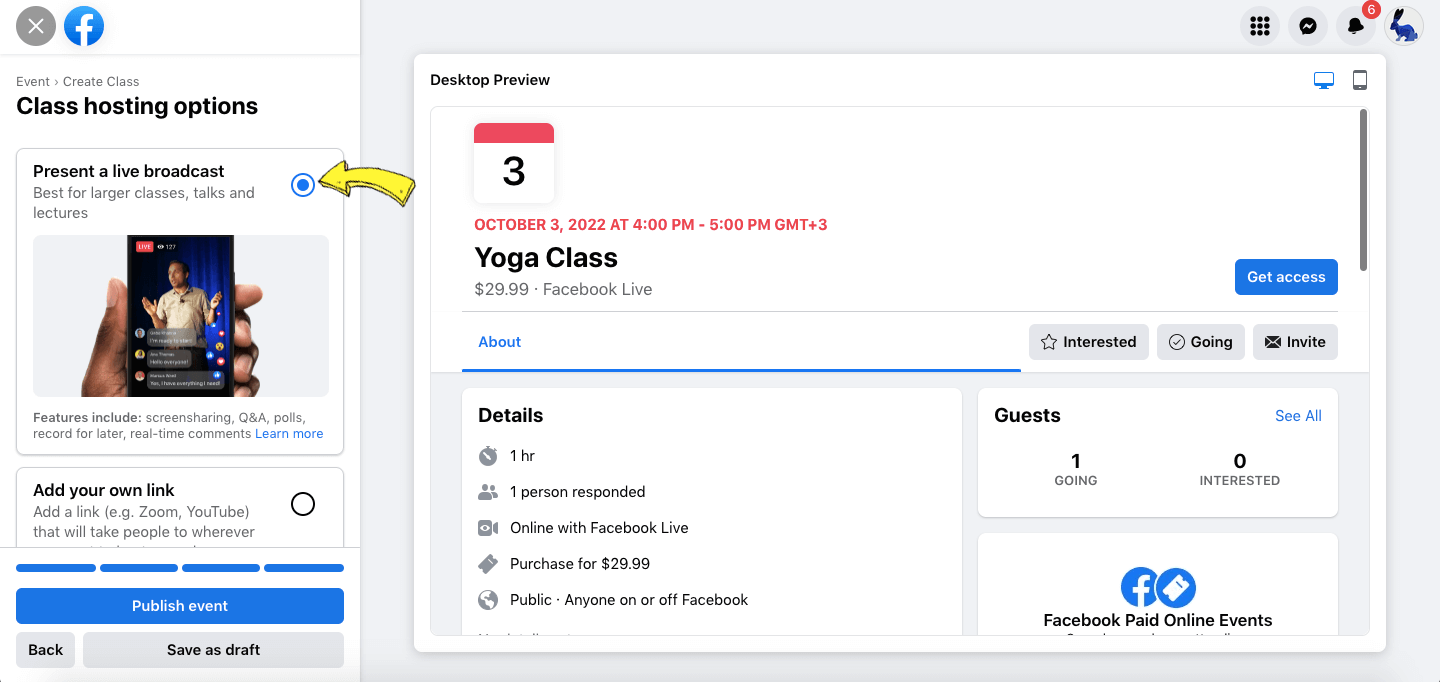Image resolution: width=1440 pixels, height=682 pixels.
Task: Open the About tab in preview
Action: [500, 342]
